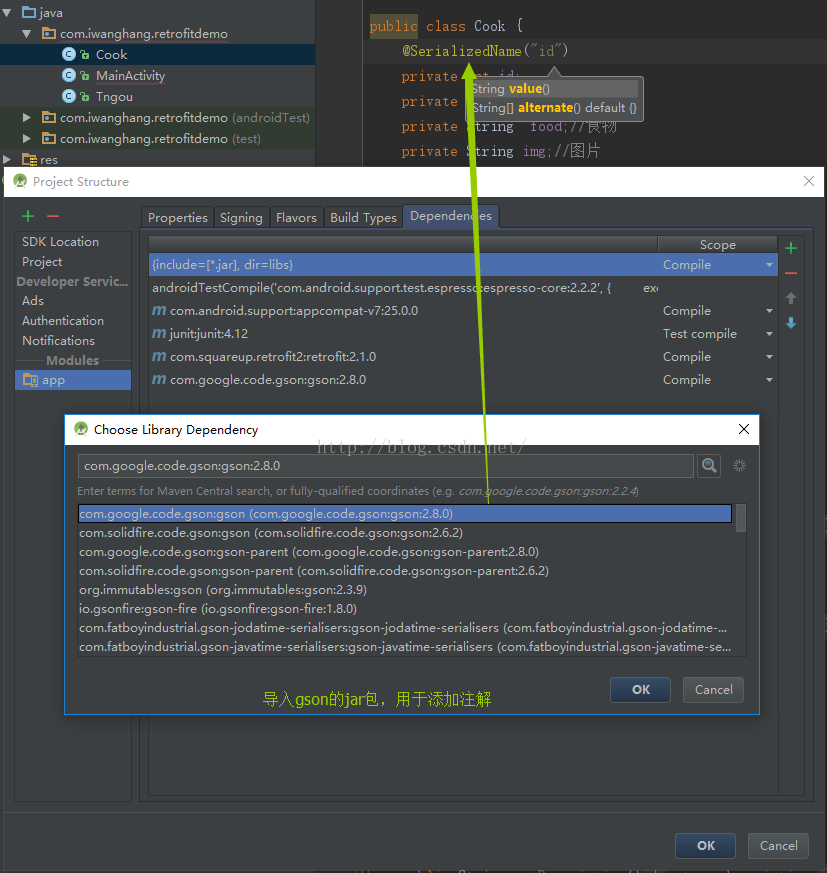The image size is (827, 873).
Task: Select io.gsonfire:gson-fire result
Action: (x=405, y=609)
